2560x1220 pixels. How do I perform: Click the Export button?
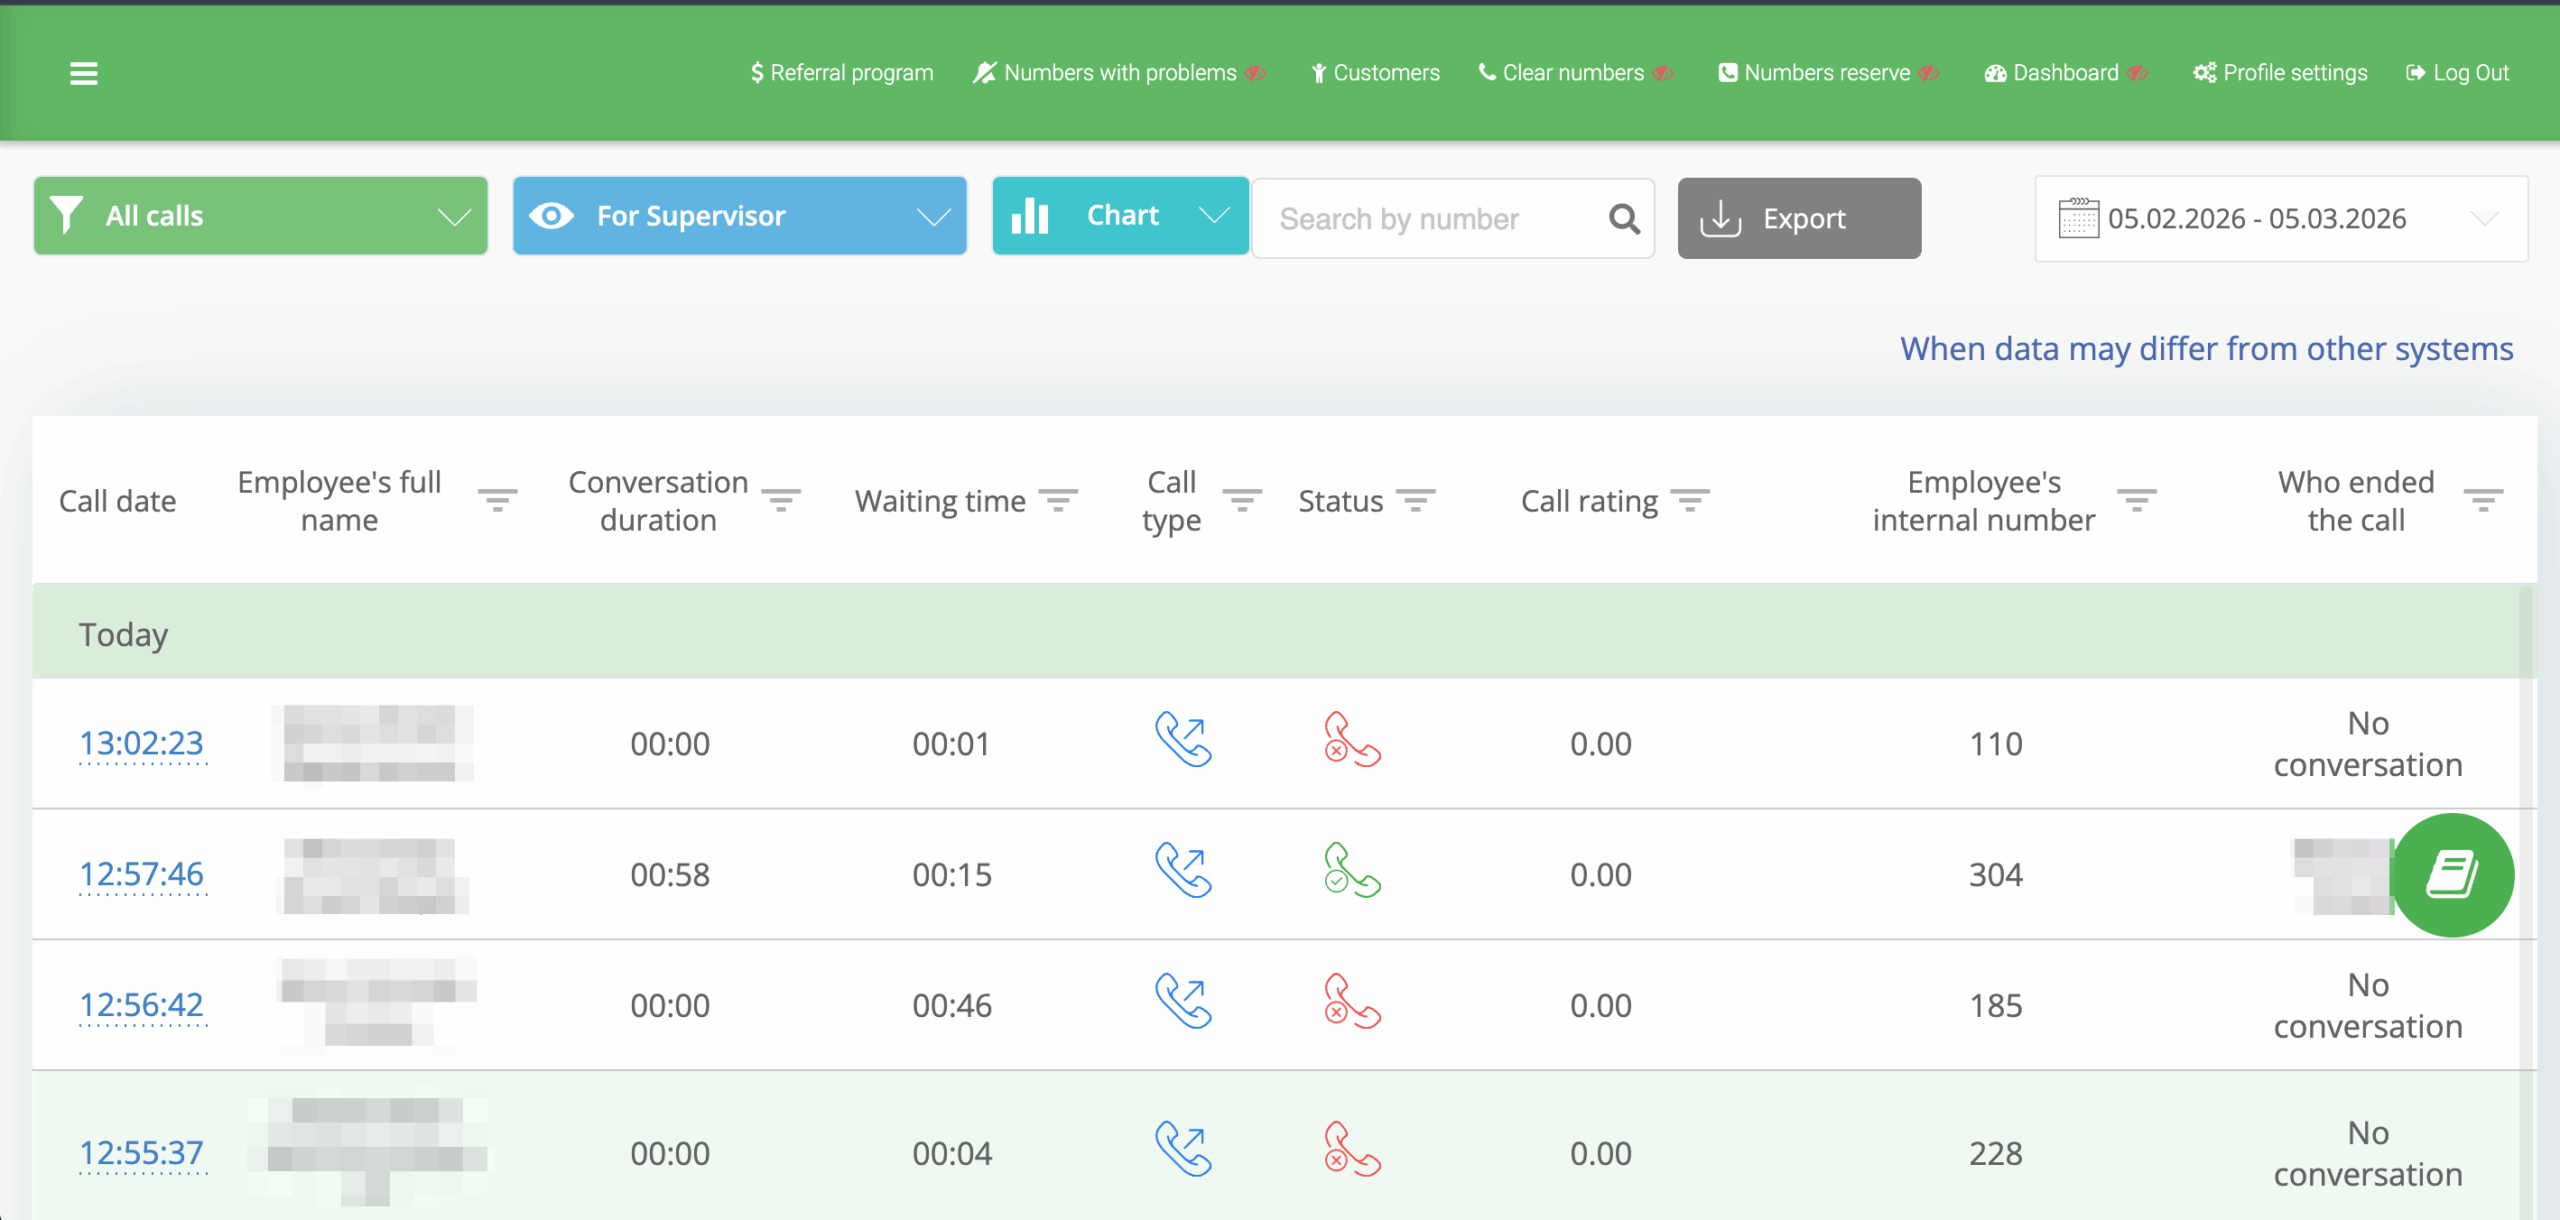1798,218
